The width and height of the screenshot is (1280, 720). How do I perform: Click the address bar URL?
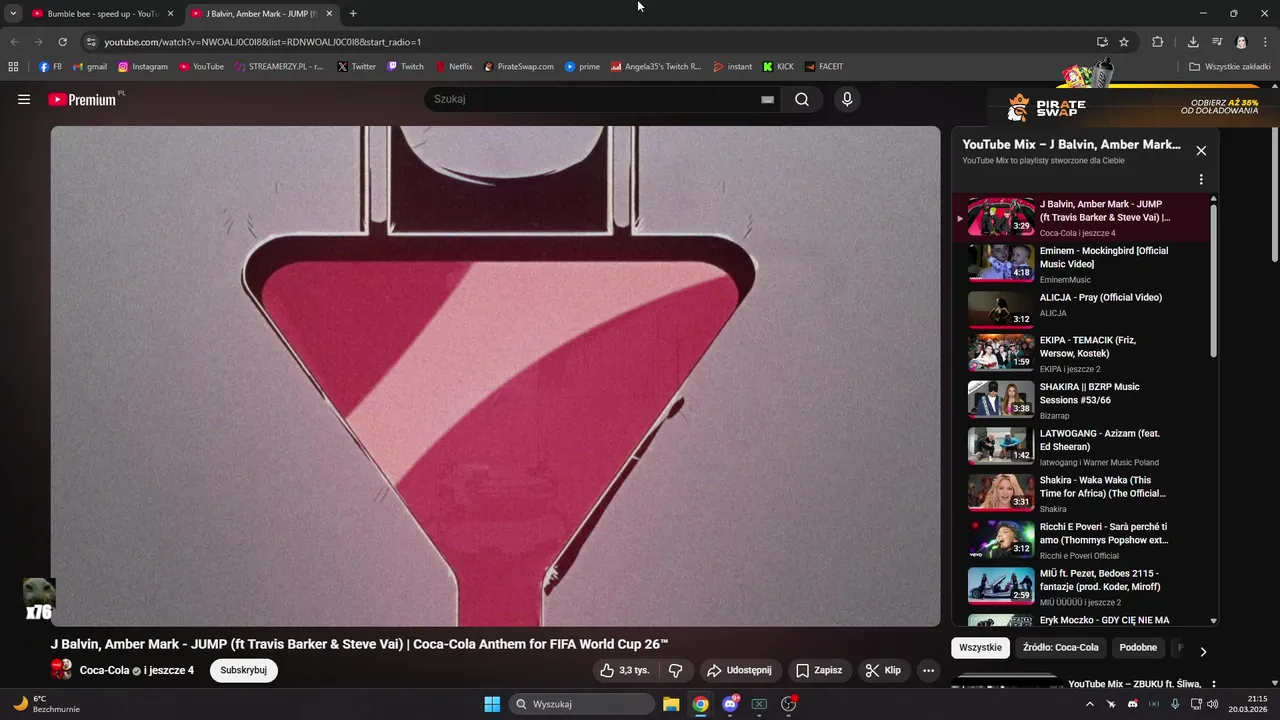(x=262, y=42)
